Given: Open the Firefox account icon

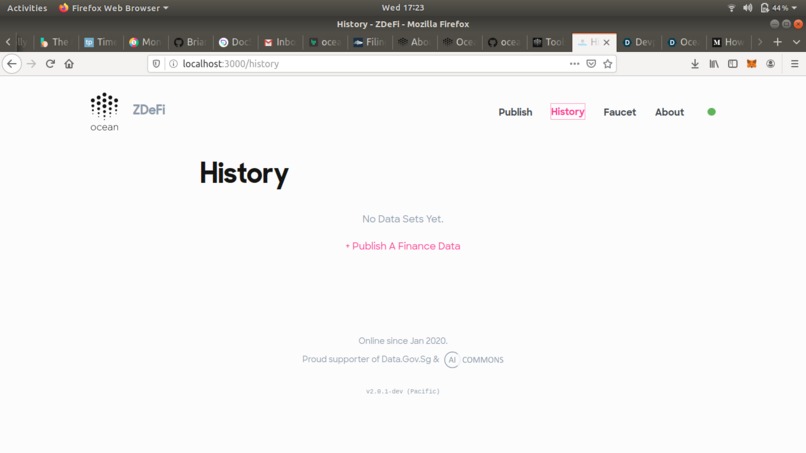Looking at the screenshot, I should (770, 64).
